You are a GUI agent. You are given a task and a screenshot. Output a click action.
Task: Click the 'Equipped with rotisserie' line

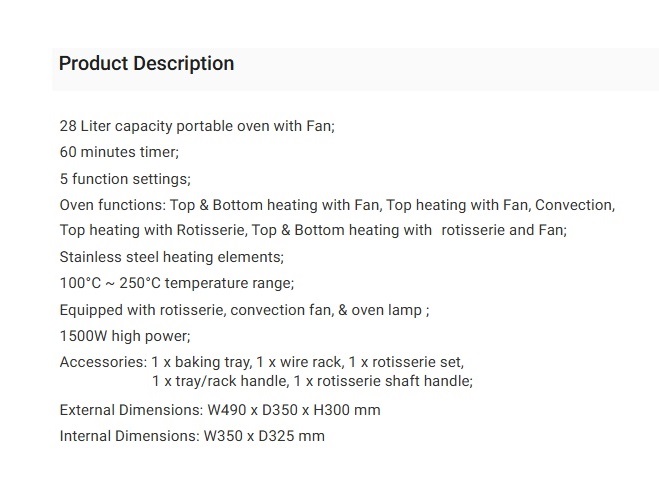click(x=244, y=310)
